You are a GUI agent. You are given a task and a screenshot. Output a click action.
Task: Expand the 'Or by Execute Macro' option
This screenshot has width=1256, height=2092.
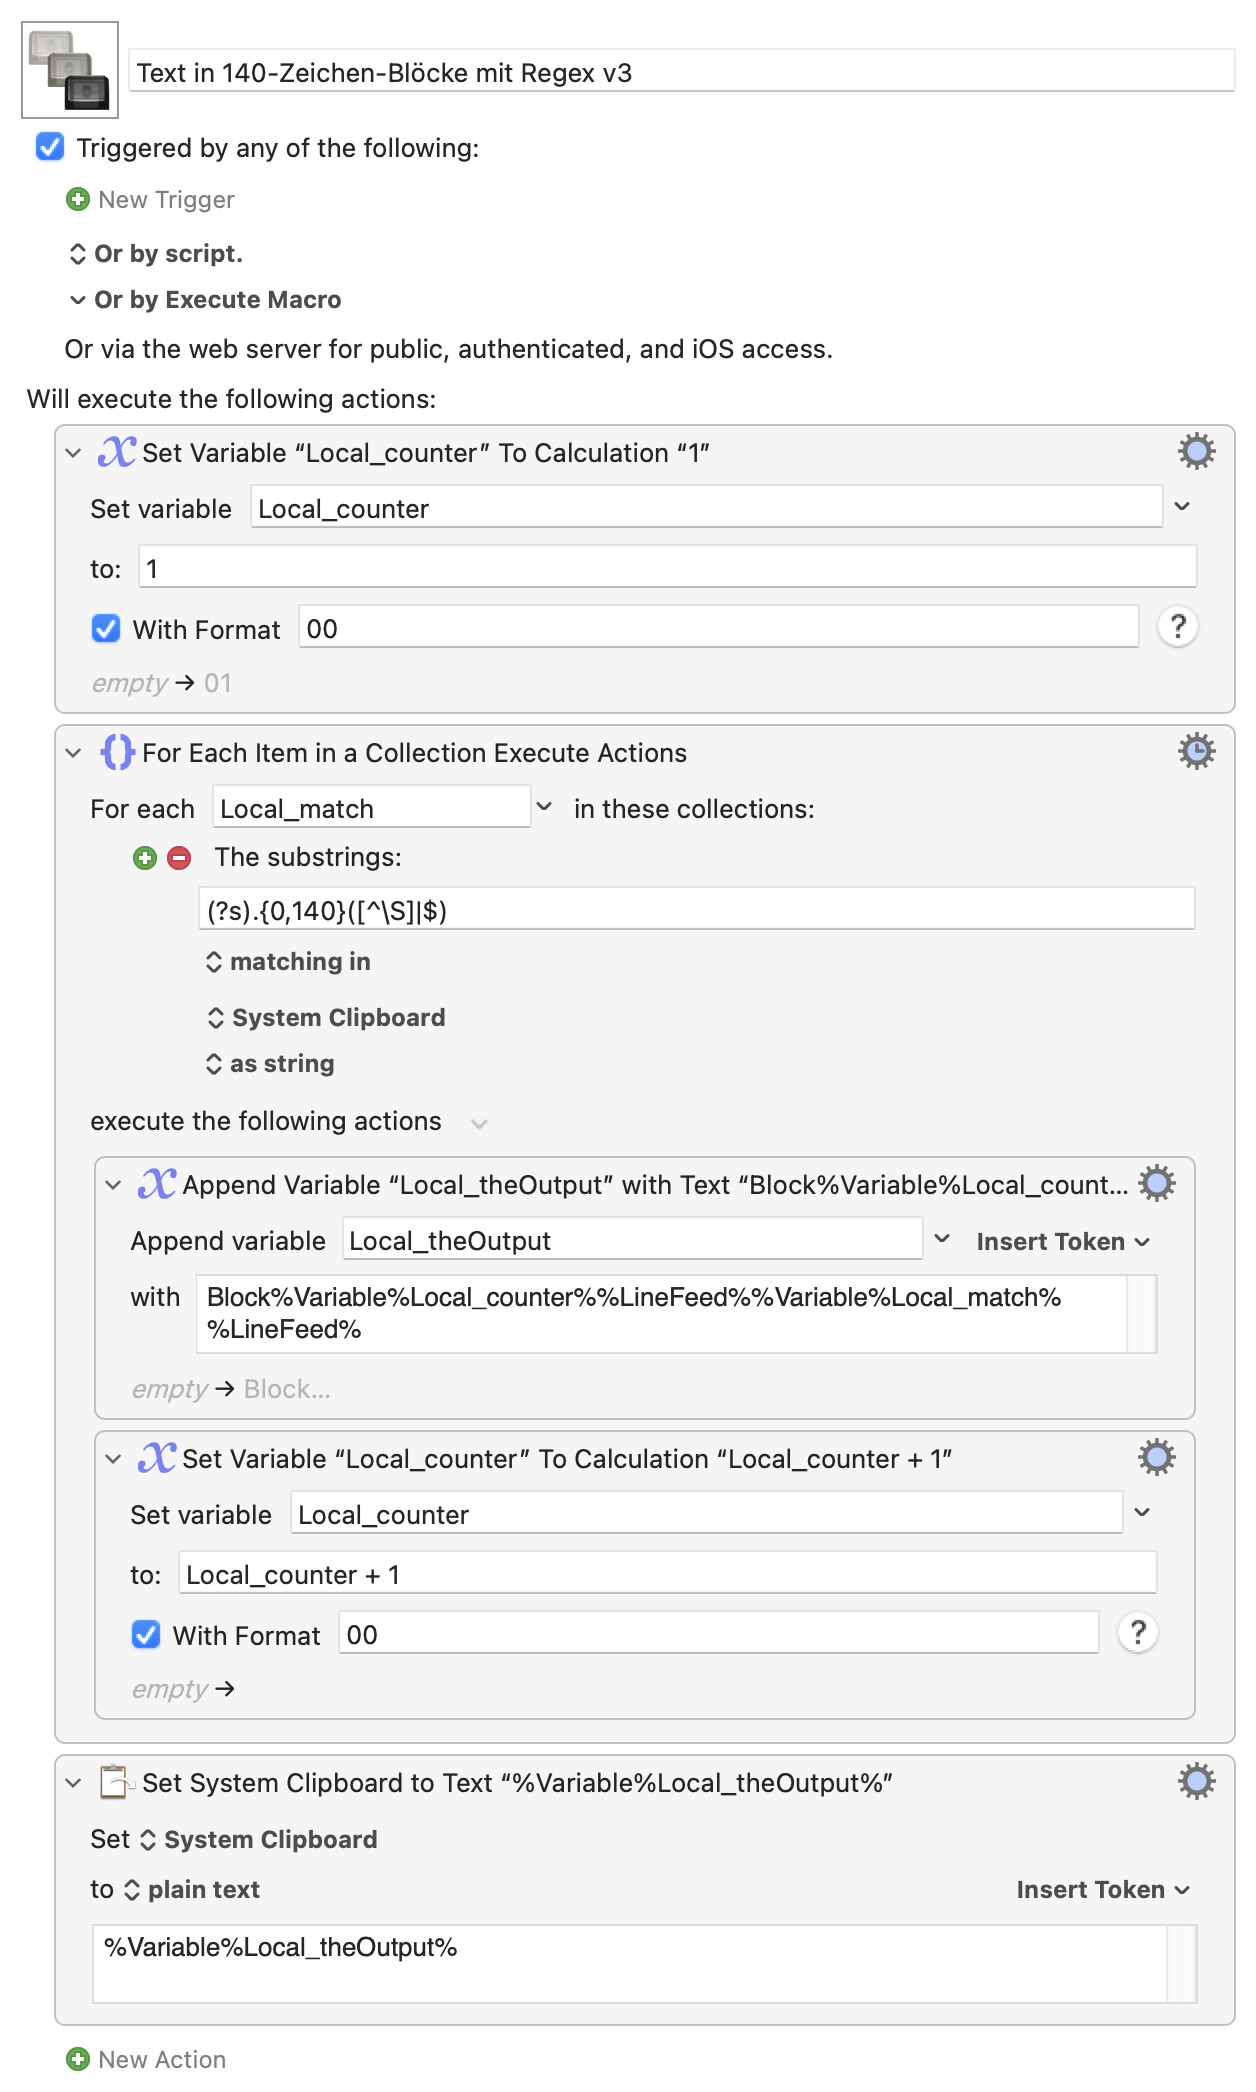[78, 300]
